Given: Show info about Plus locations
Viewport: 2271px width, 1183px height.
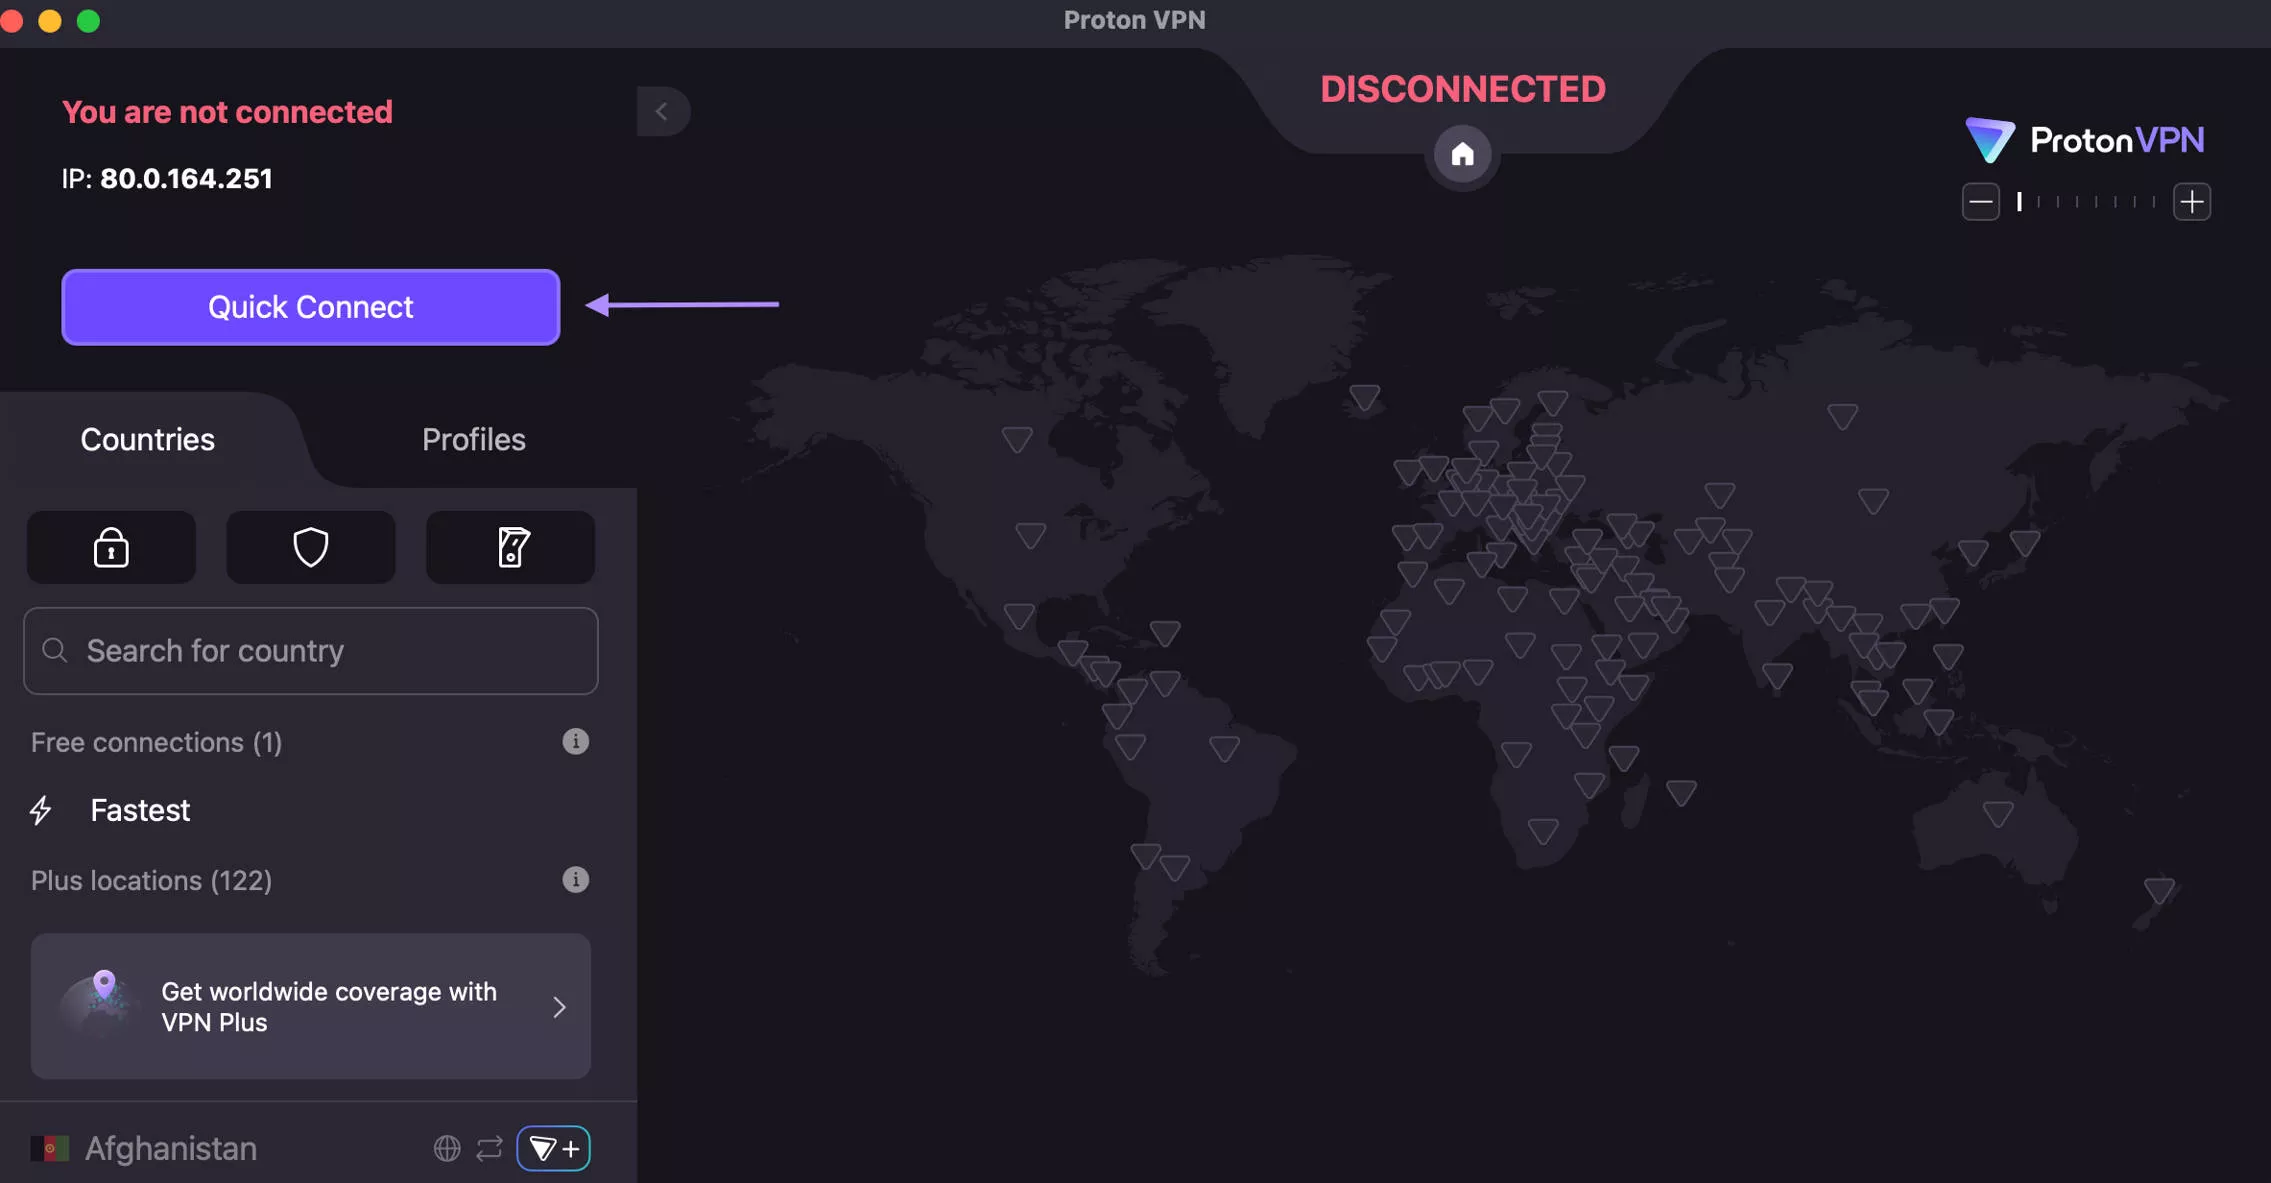Looking at the screenshot, I should pyautogui.click(x=575, y=880).
